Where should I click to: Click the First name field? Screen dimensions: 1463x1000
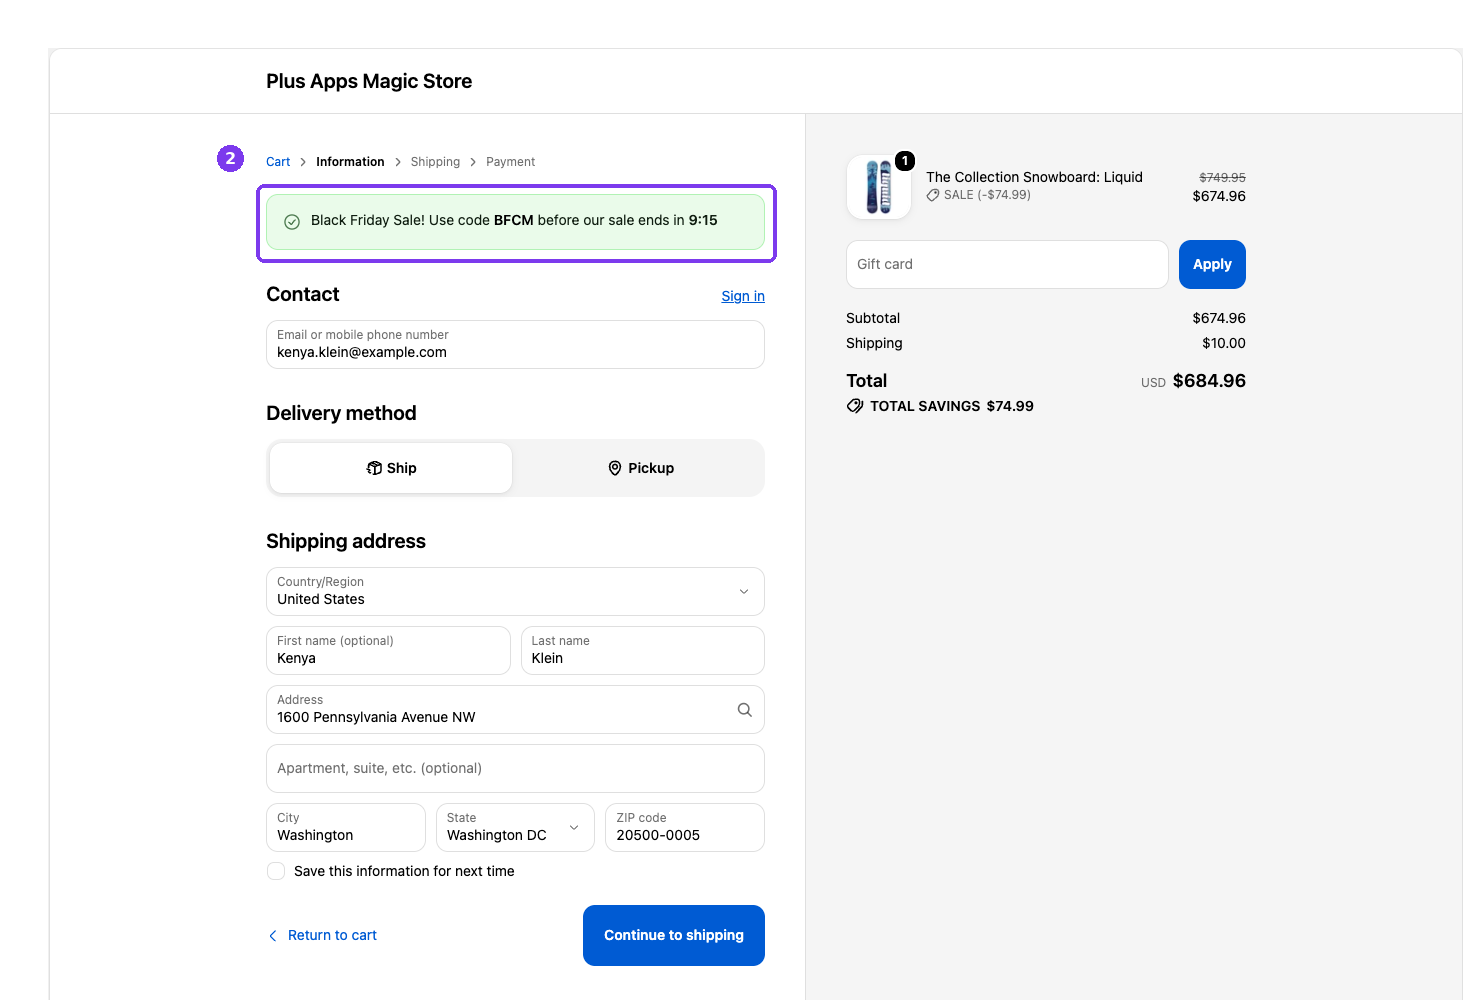pyautogui.click(x=388, y=650)
